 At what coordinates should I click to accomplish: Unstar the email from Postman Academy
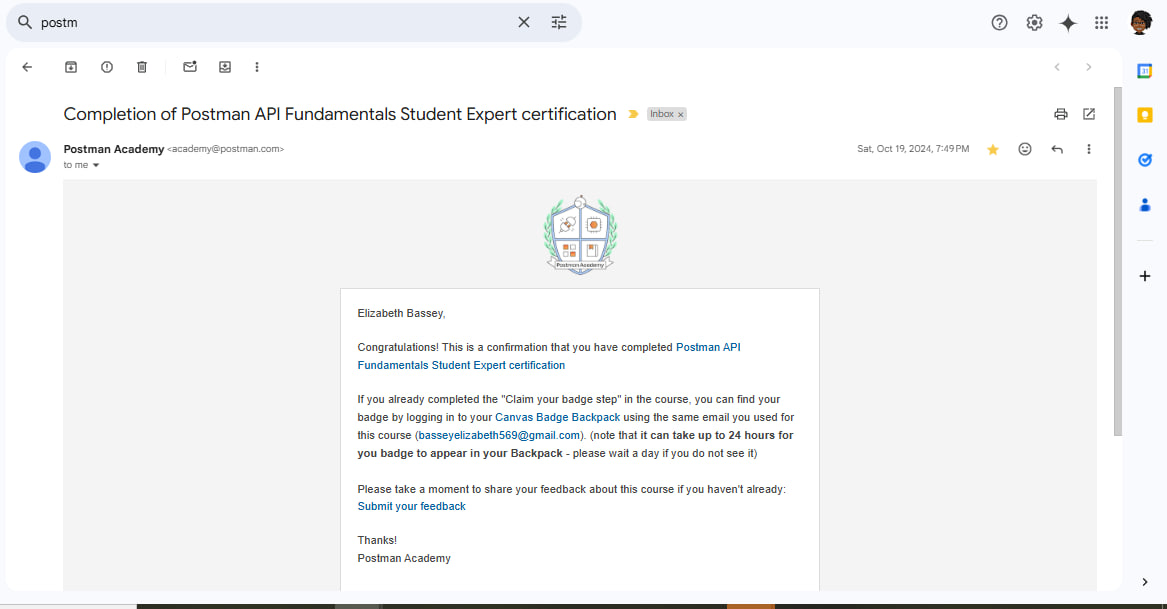pos(993,150)
